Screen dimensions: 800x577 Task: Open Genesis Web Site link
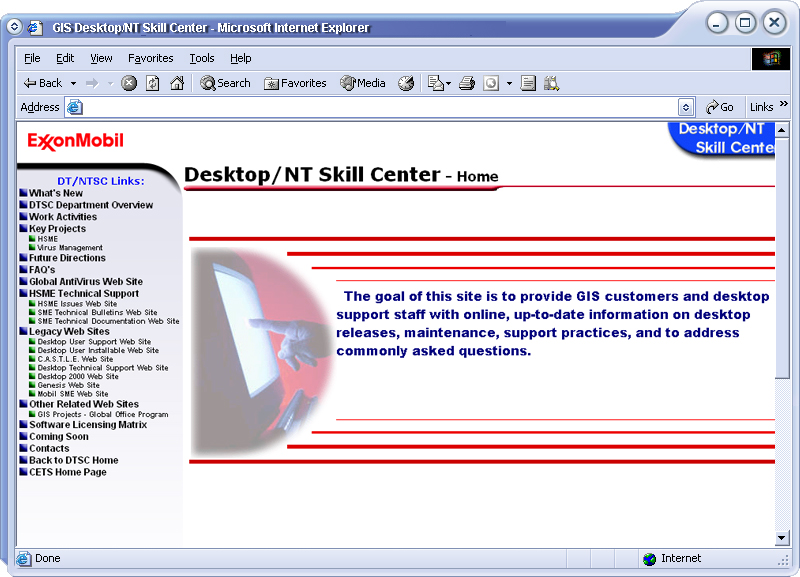click(68, 385)
